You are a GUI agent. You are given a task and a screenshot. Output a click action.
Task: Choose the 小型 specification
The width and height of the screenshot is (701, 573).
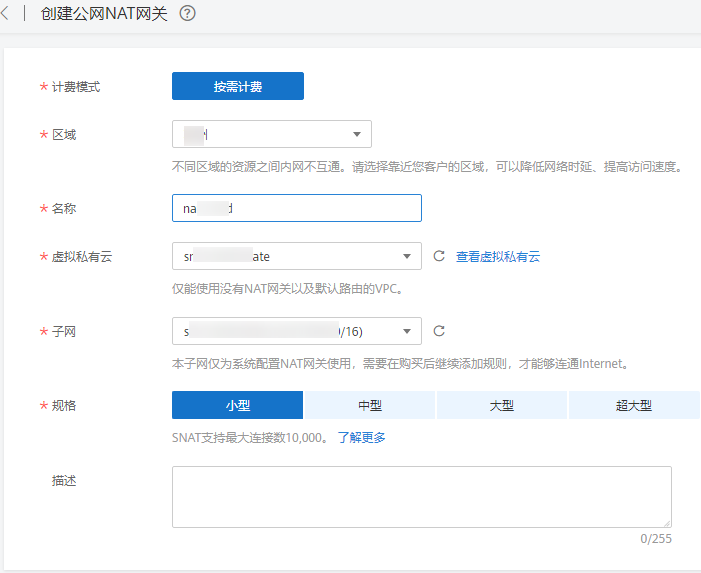(x=237, y=405)
